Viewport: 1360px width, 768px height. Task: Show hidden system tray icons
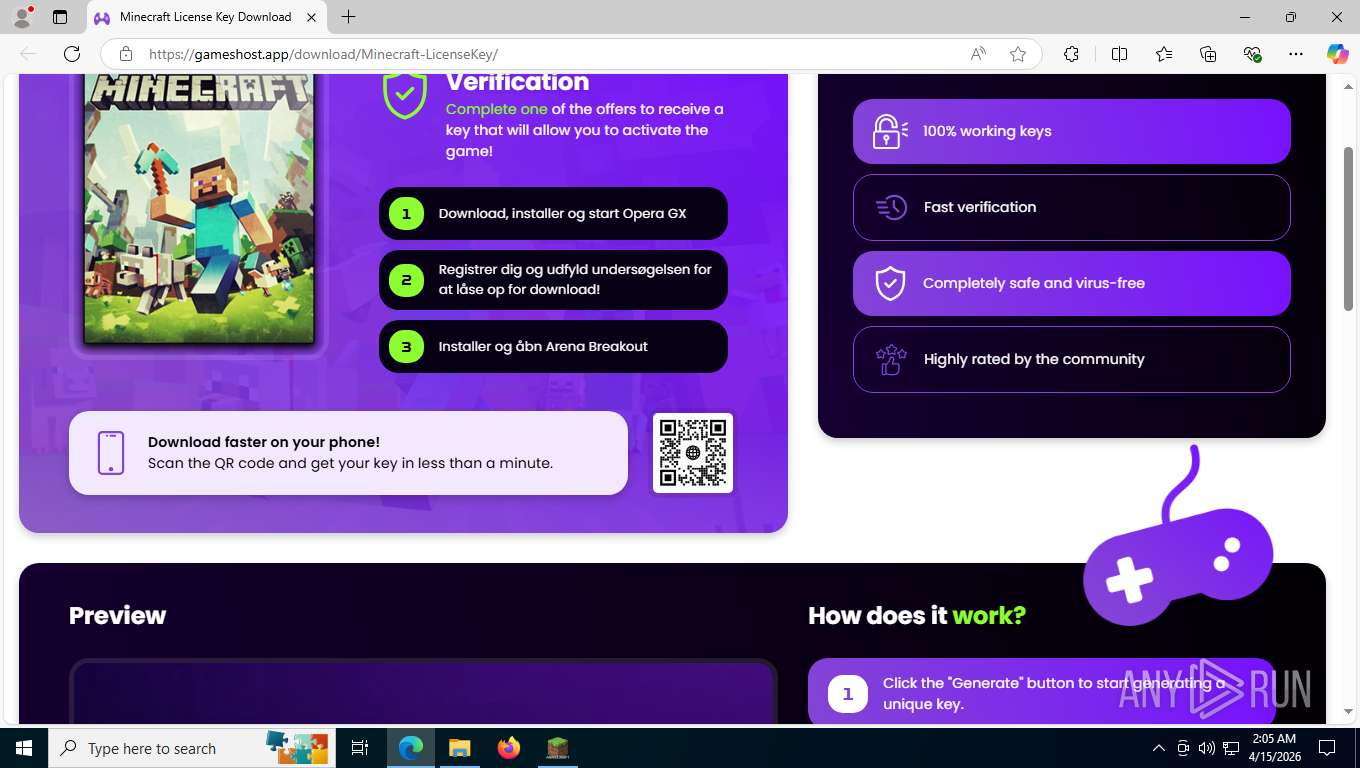point(1158,748)
